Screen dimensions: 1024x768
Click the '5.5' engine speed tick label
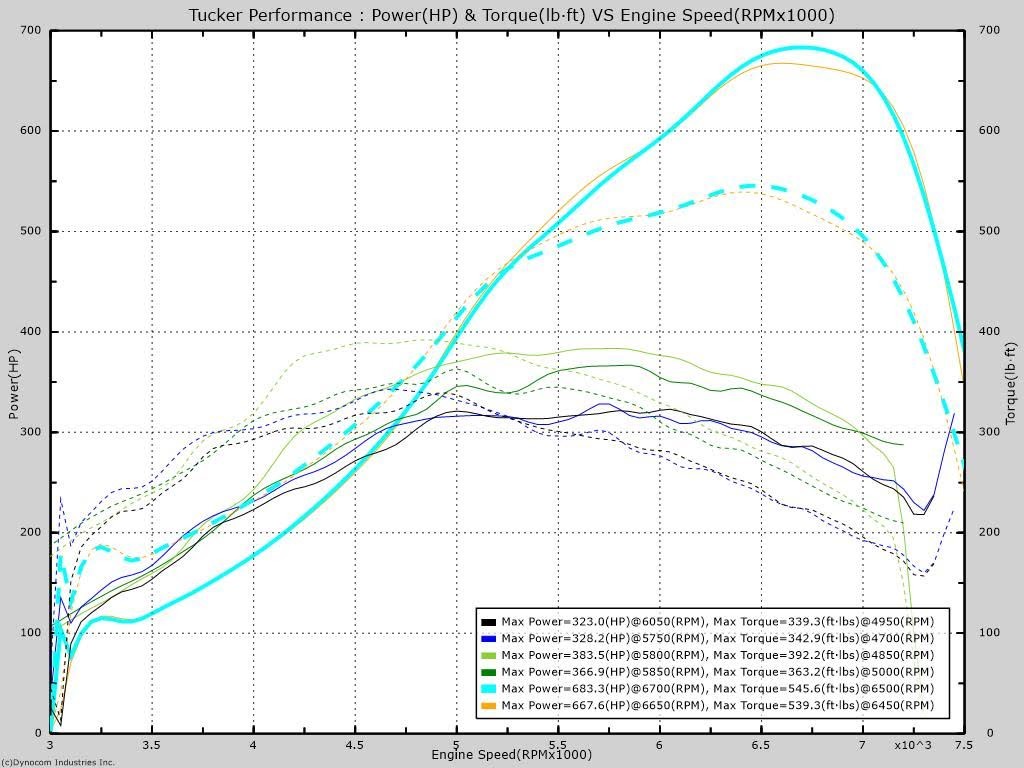tap(558, 745)
